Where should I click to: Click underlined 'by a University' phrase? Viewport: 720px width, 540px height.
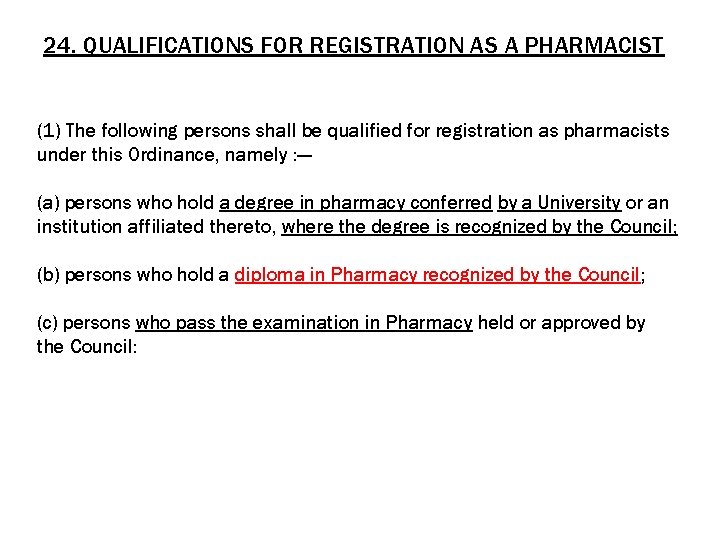(x=559, y=203)
